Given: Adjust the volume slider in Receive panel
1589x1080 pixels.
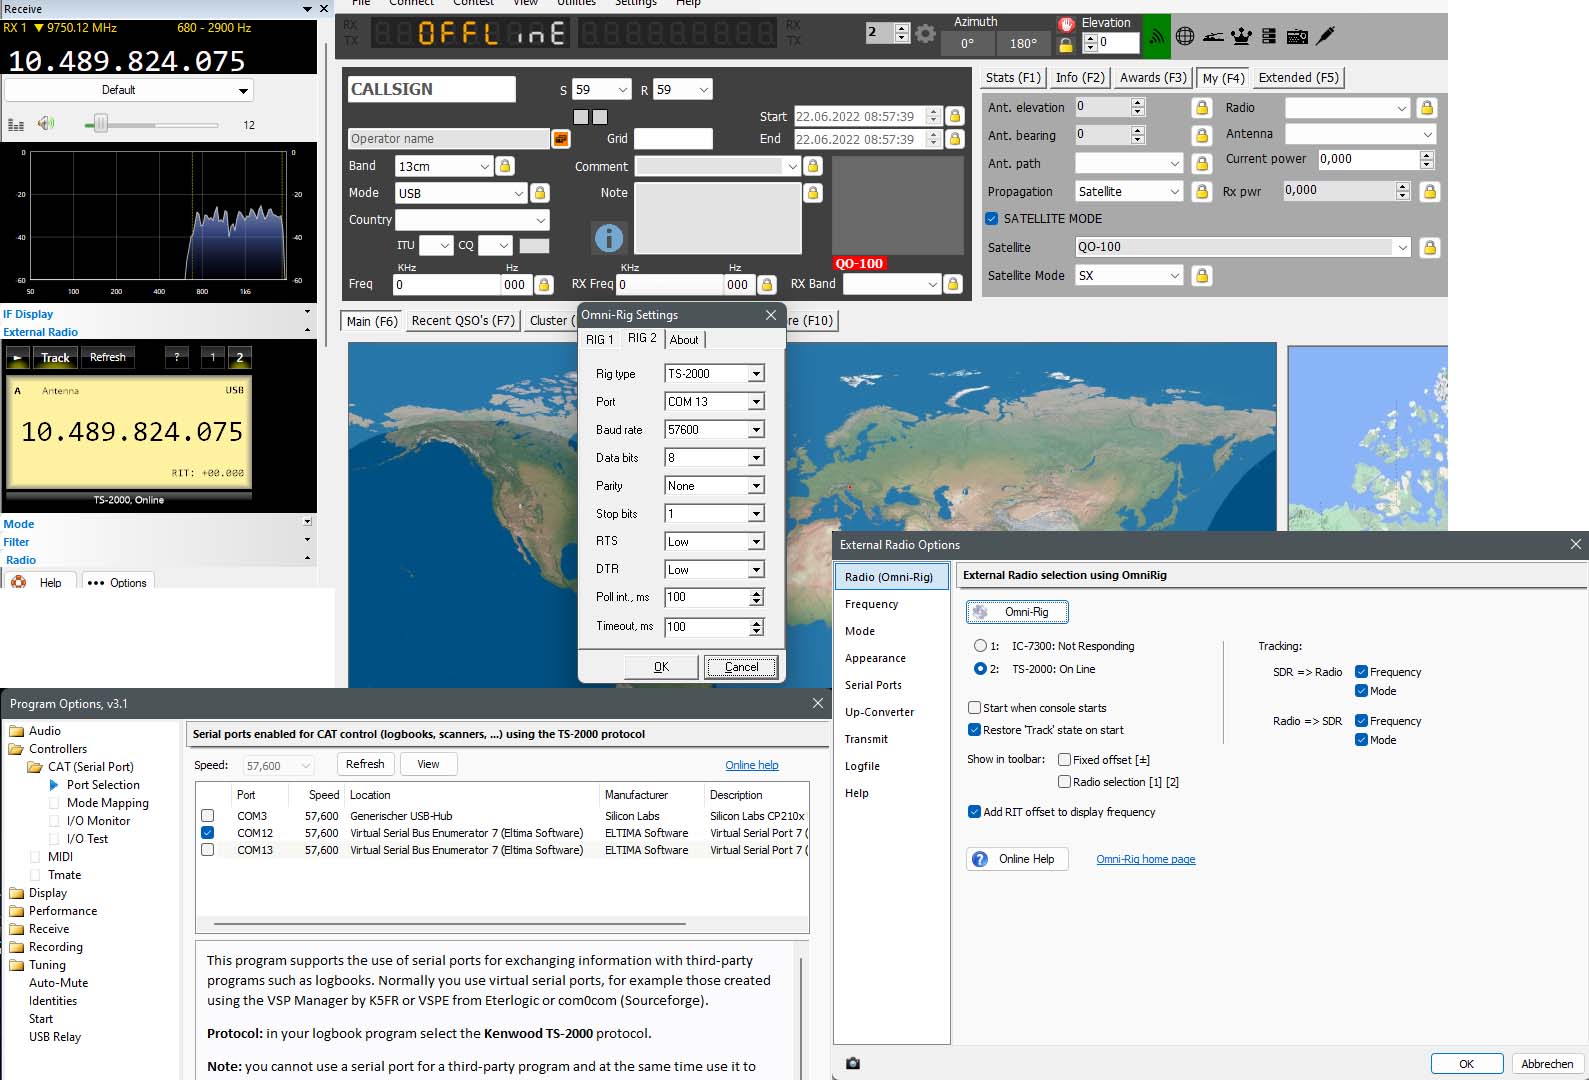Looking at the screenshot, I should [100, 124].
